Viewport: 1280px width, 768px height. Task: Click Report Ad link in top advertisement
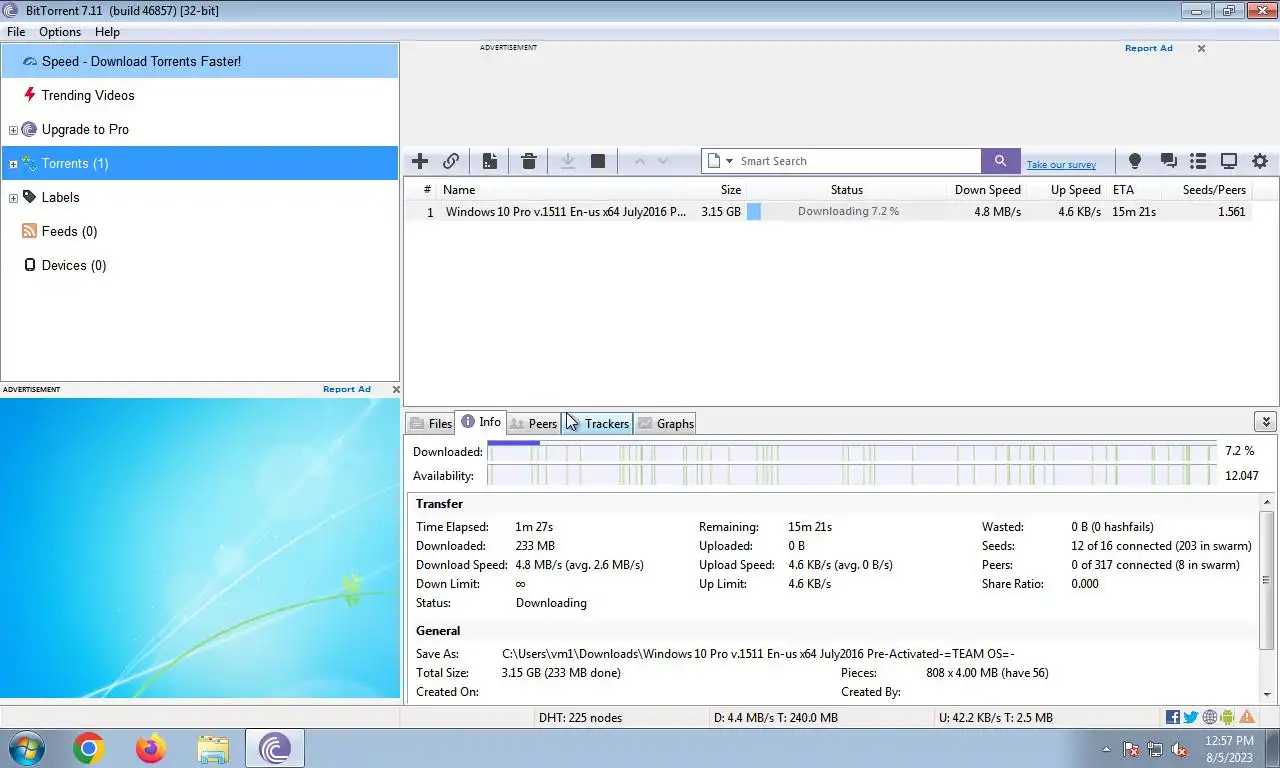tap(1148, 48)
